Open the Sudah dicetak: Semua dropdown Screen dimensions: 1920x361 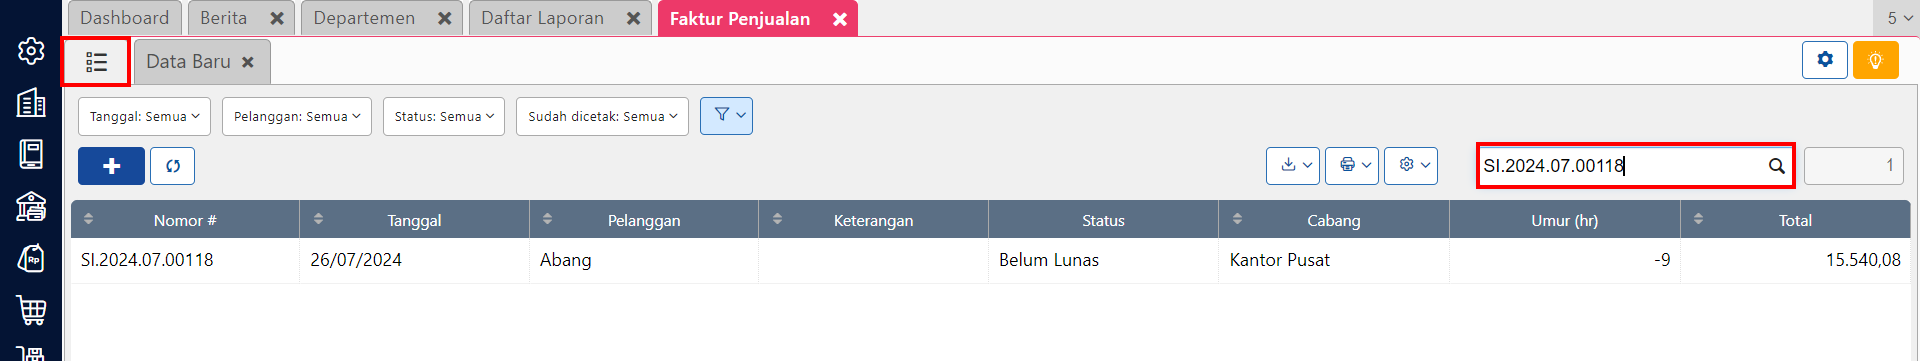tap(602, 116)
